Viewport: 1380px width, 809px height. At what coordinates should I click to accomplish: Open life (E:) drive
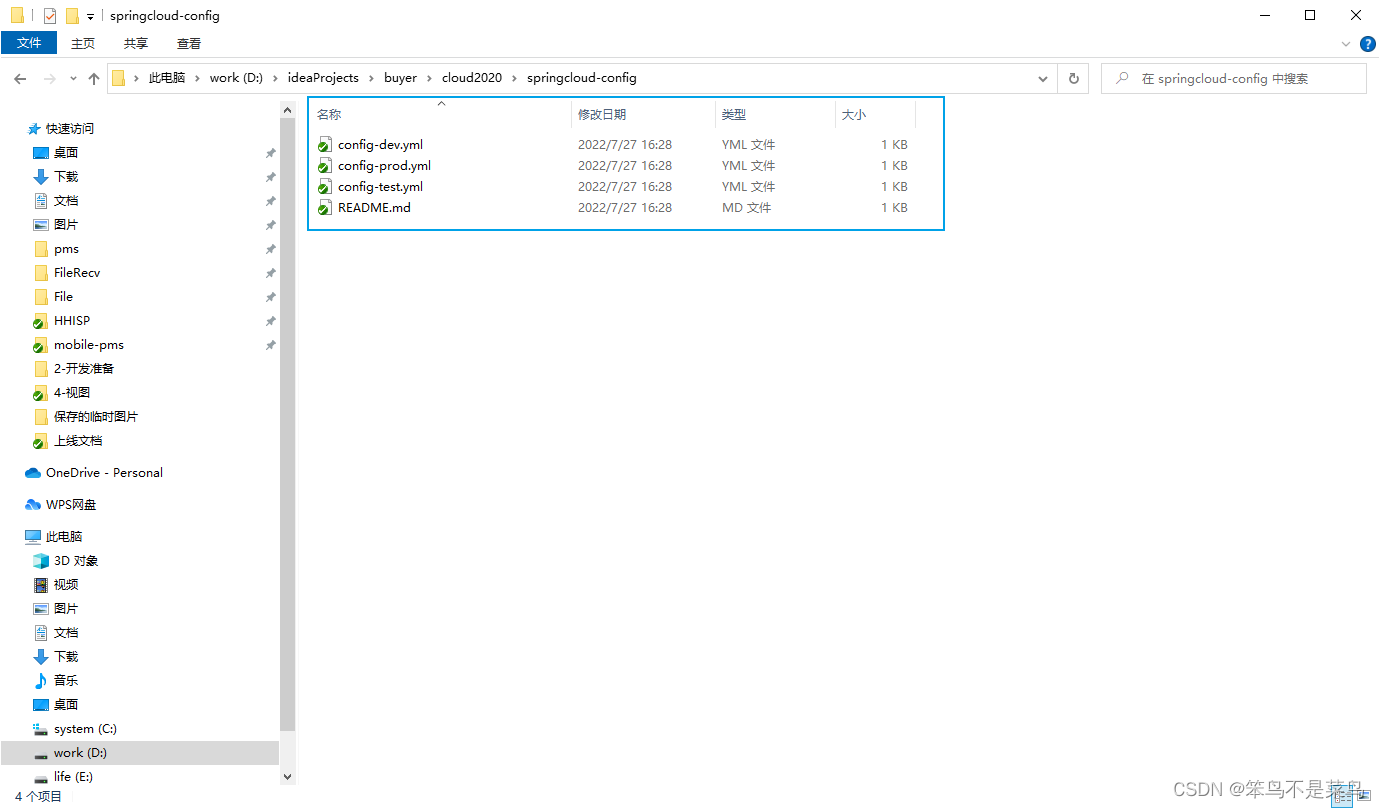point(73,777)
